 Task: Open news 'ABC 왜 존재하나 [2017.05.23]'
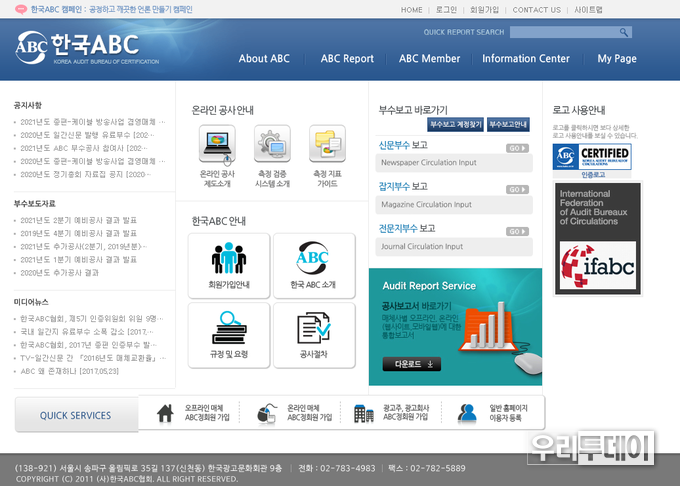[69, 371]
